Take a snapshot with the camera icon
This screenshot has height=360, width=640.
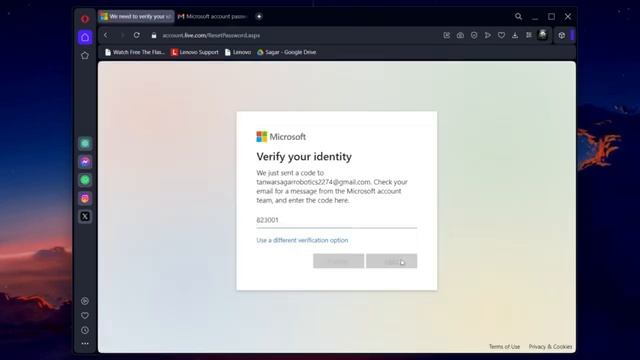[460, 36]
